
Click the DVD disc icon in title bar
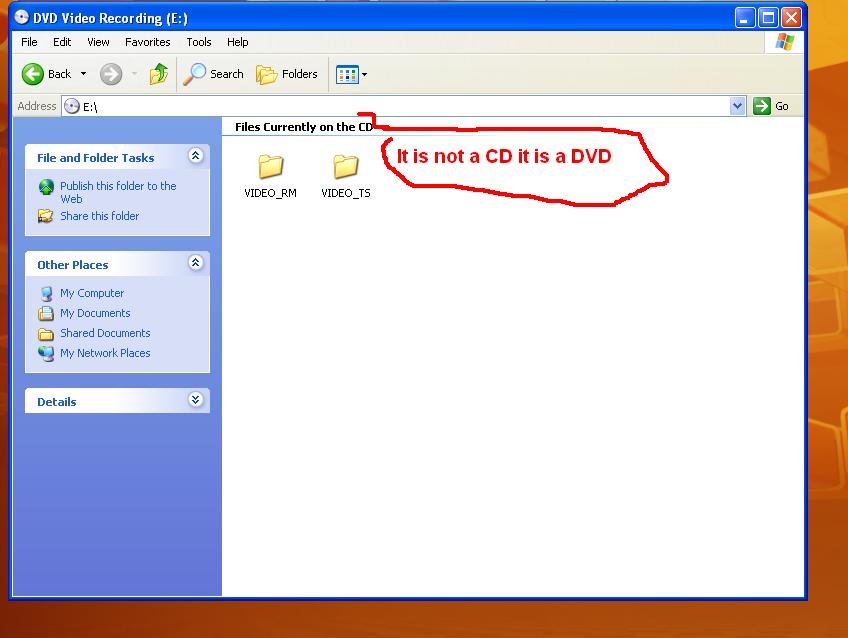coord(22,17)
